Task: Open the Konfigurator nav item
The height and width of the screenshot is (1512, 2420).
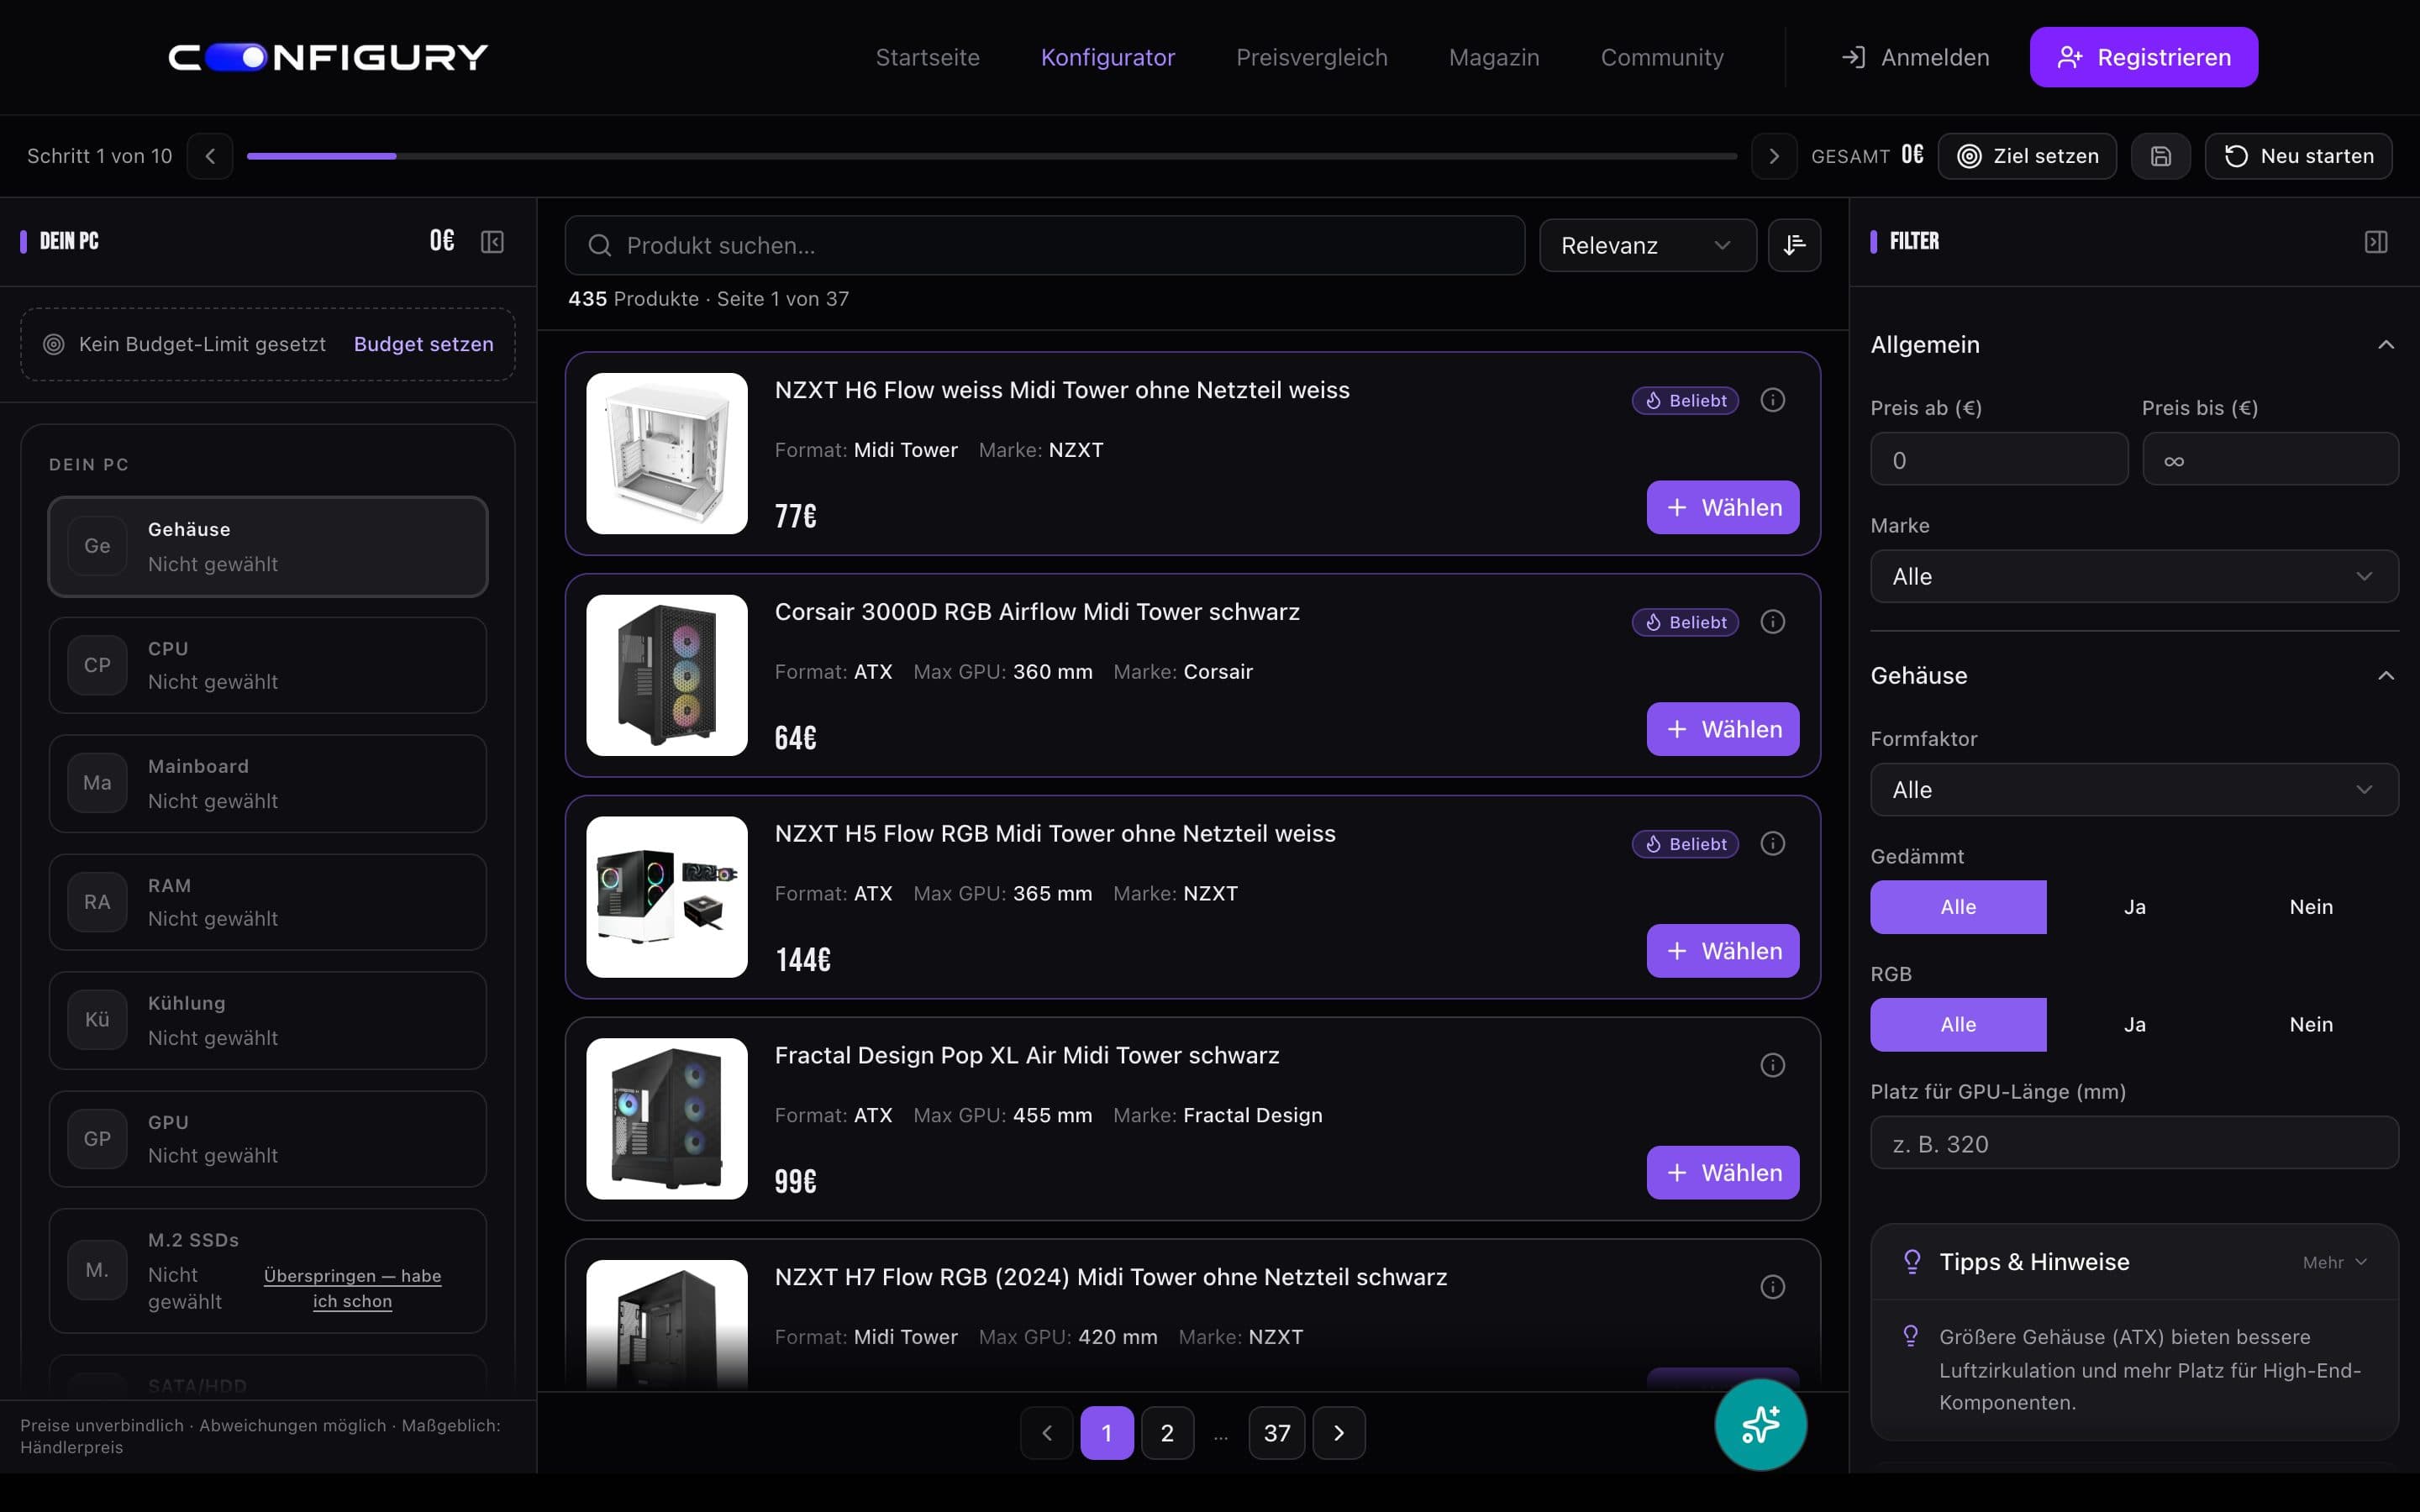Action: (1107, 57)
